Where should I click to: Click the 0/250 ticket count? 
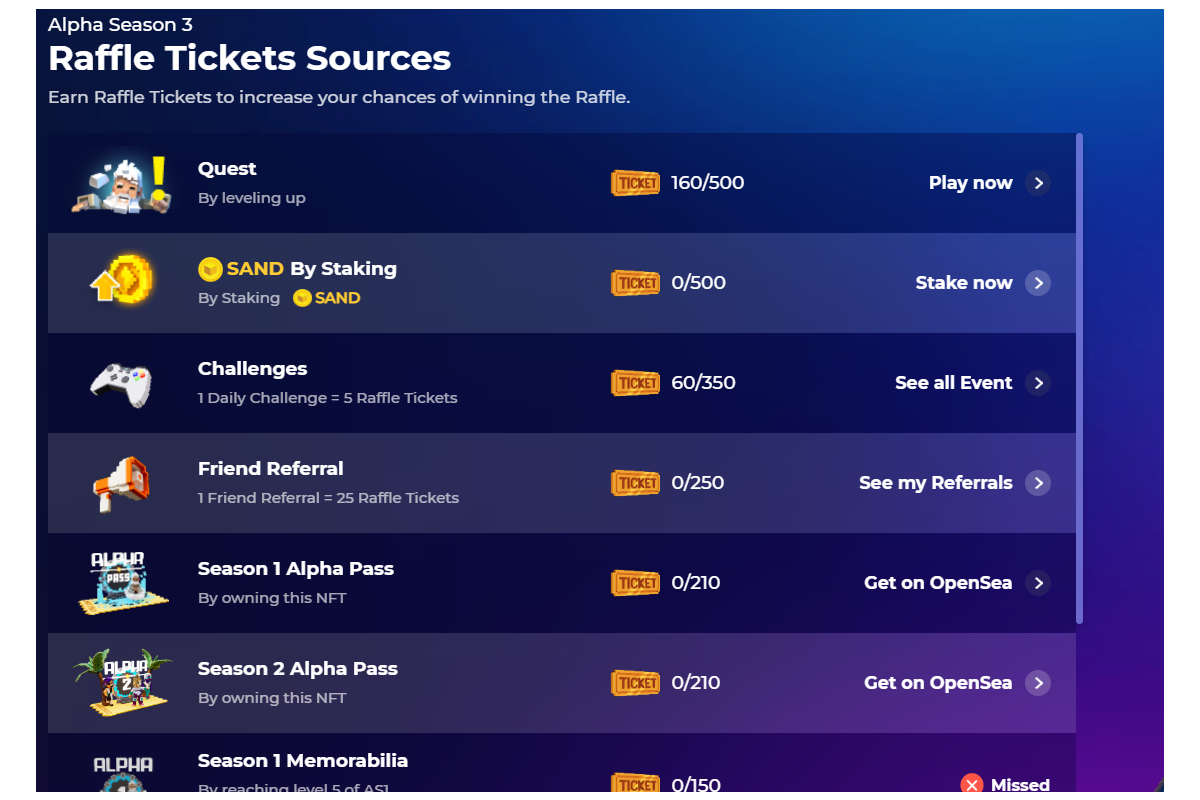click(698, 483)
